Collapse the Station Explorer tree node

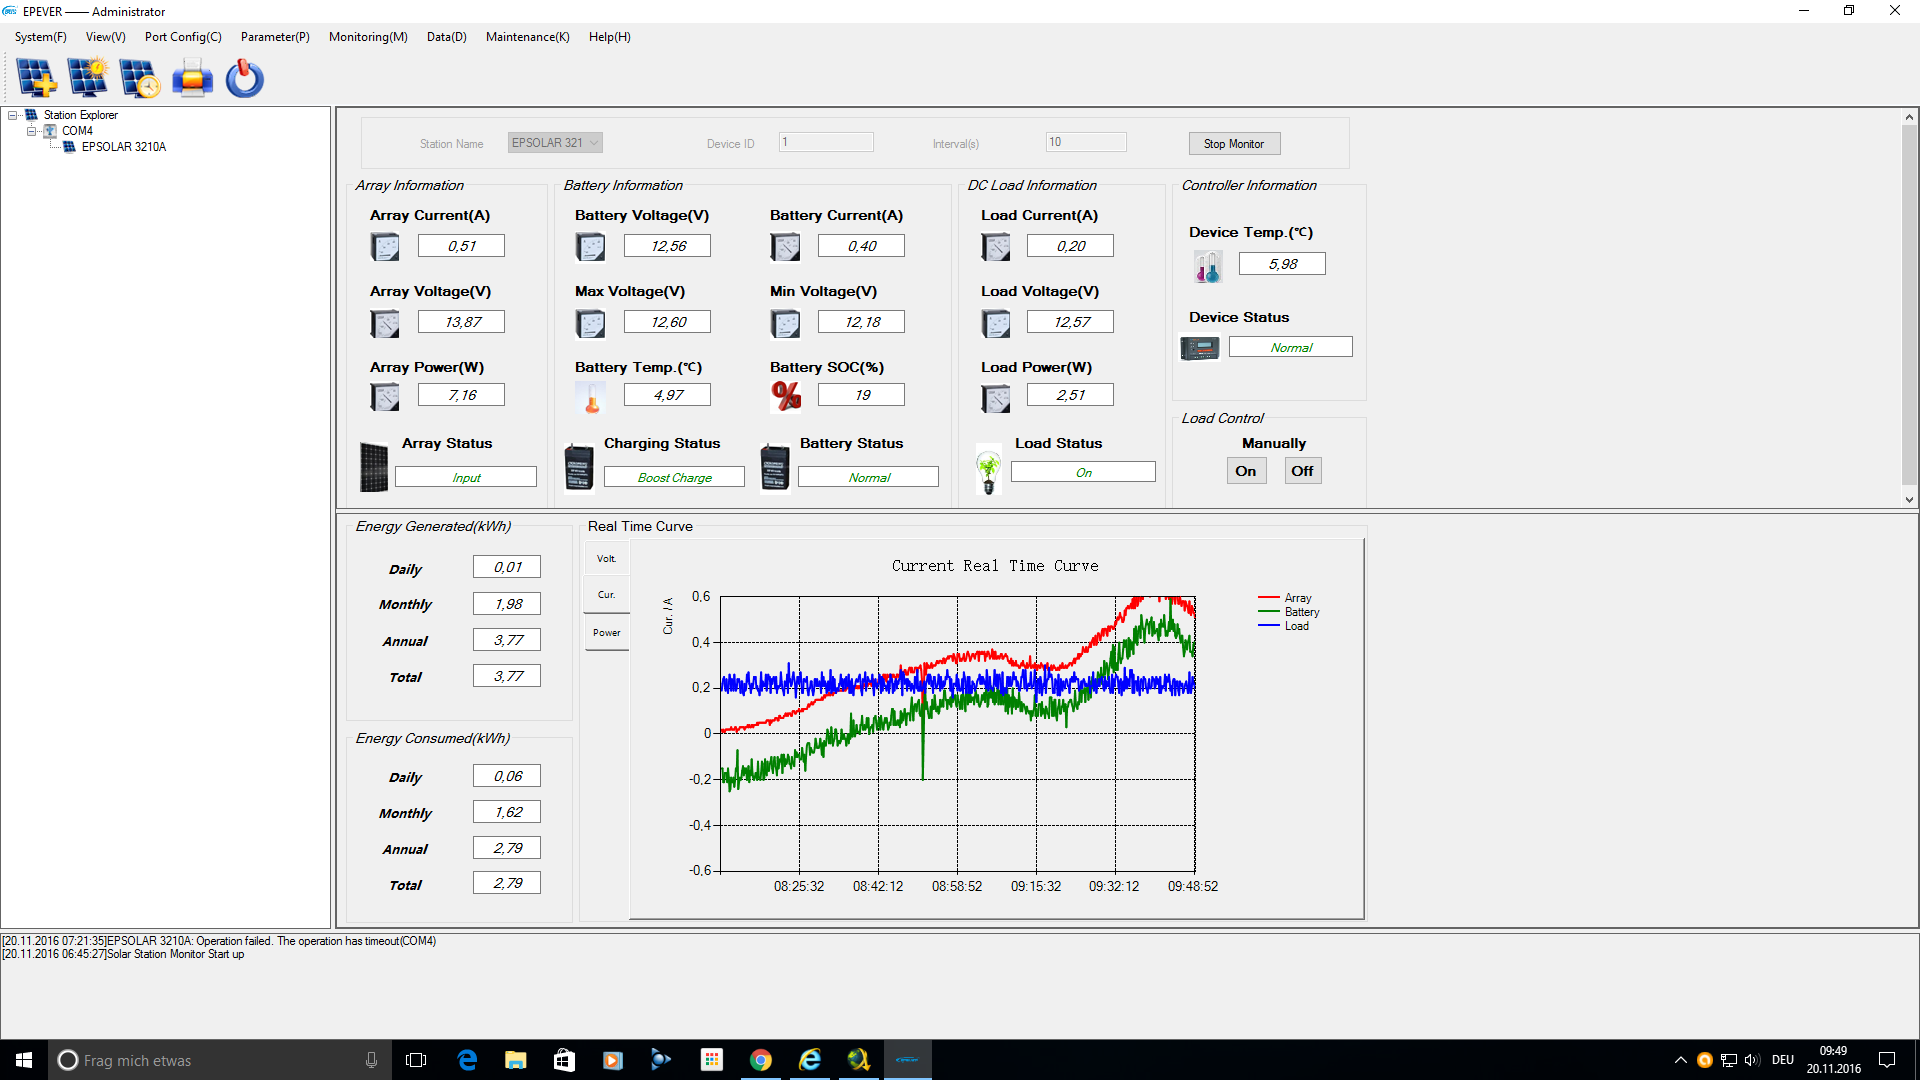(x=13, y=115)
